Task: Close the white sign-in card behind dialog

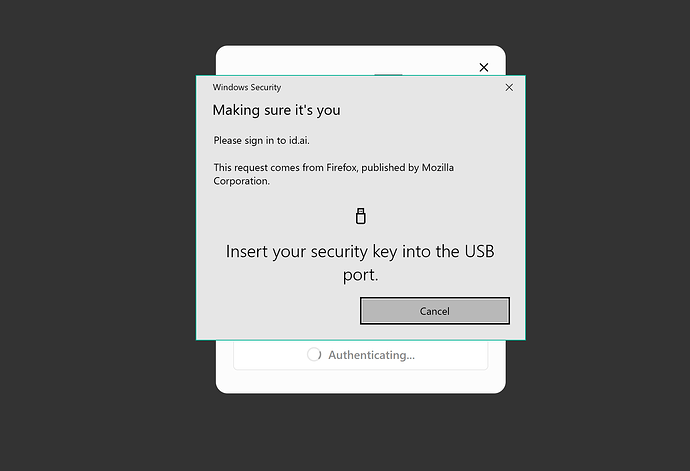Action: coord(484,67)
